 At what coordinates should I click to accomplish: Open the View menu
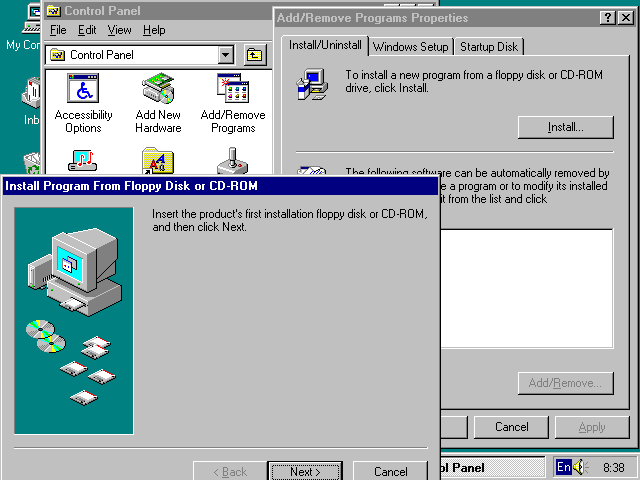point(119,31)
